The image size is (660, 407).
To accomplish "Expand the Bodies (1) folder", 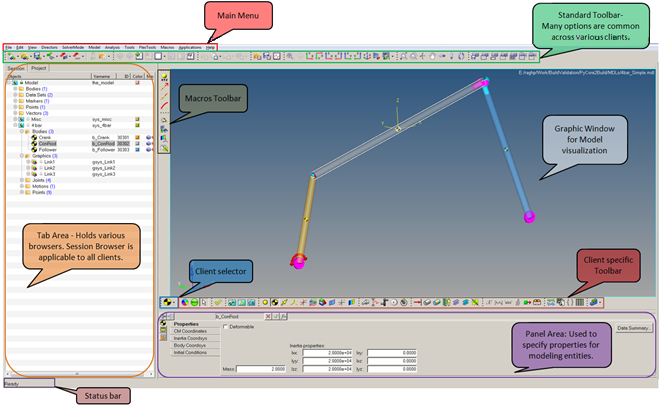I will (15, 89).
